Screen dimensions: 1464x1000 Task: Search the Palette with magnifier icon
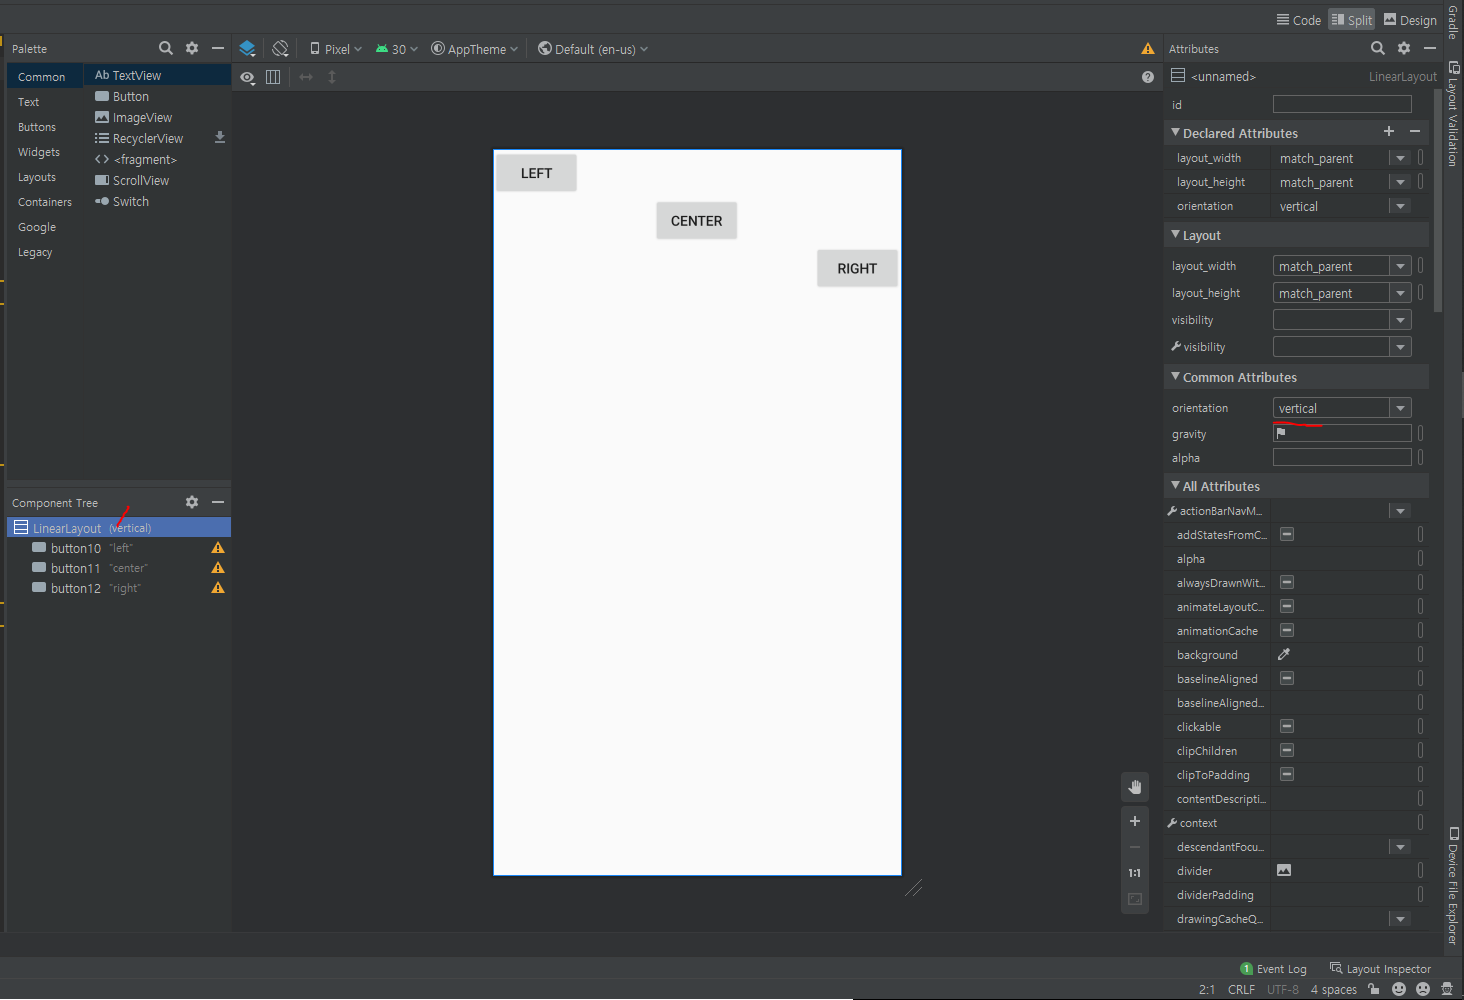(x=166, y=48)
